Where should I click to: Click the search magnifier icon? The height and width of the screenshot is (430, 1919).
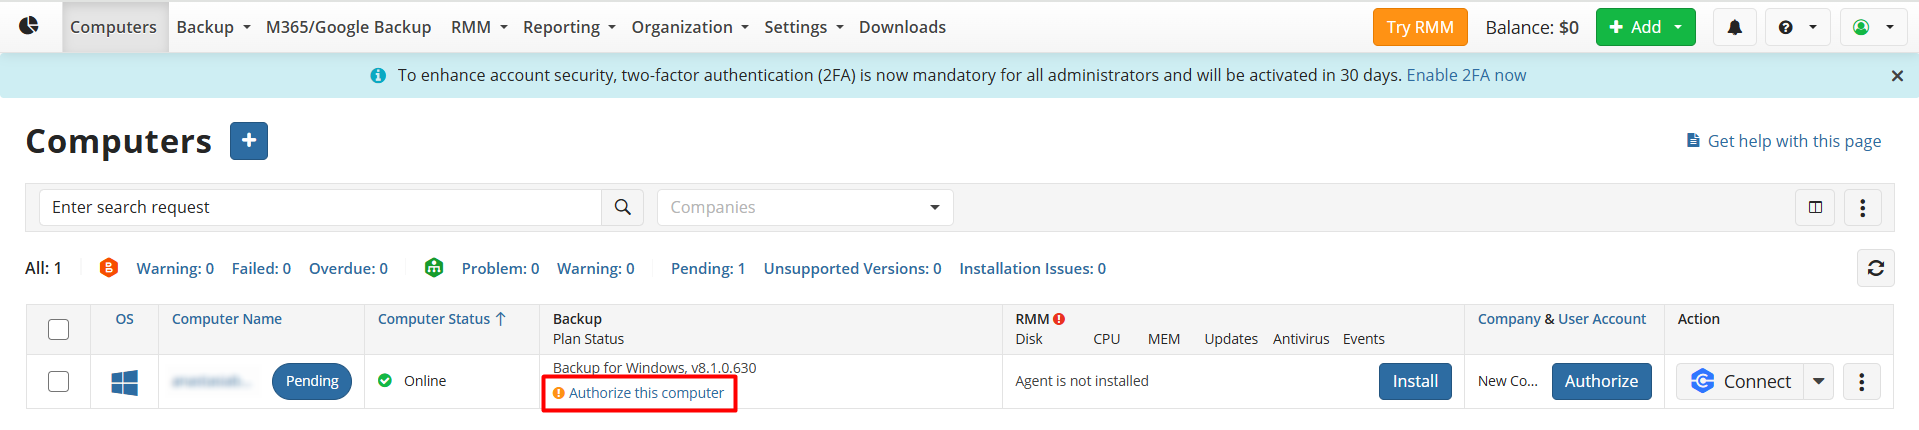(622, 207)
